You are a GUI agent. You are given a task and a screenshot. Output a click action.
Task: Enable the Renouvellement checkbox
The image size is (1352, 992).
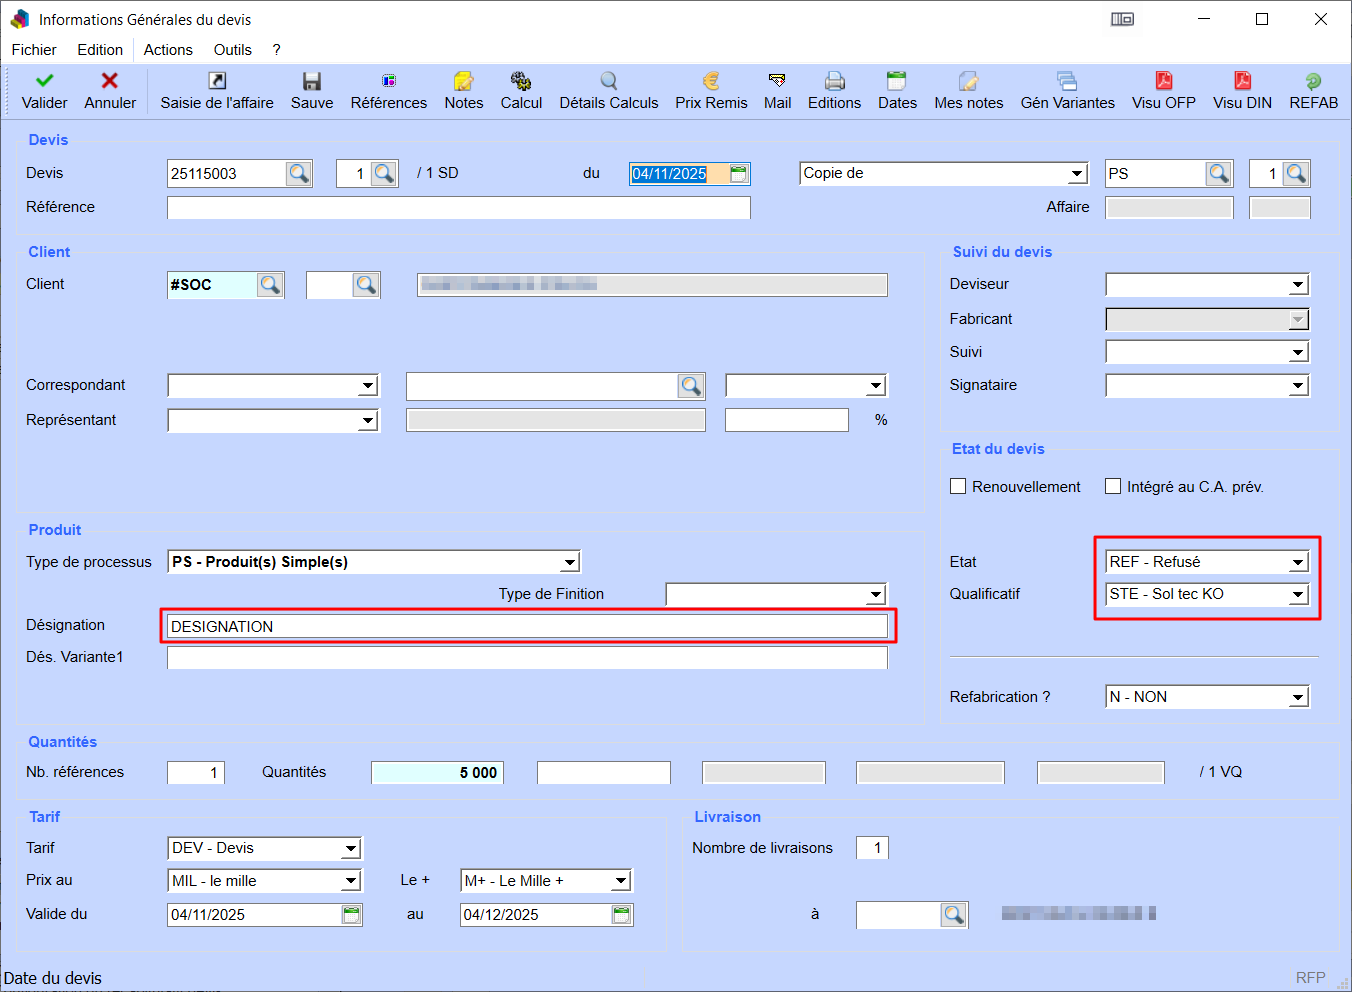[958, 487]
